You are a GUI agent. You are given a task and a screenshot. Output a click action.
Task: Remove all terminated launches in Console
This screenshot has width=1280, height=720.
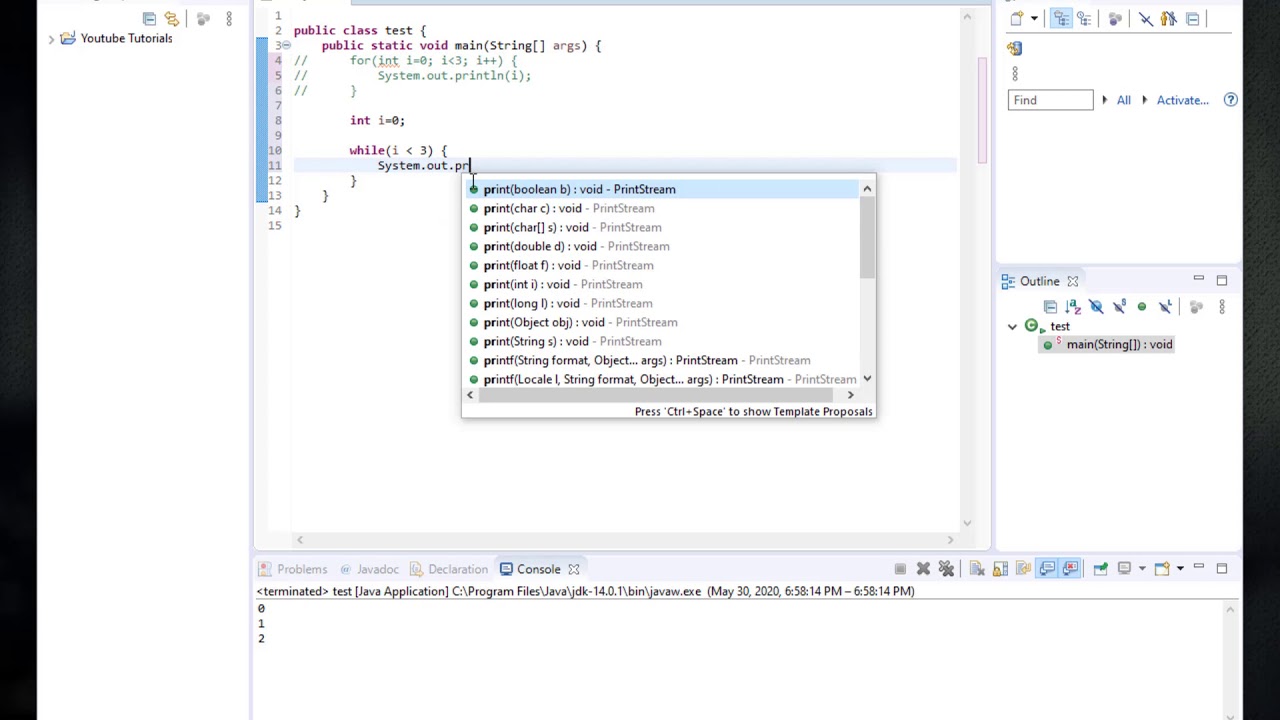click(x=946, y=569)
